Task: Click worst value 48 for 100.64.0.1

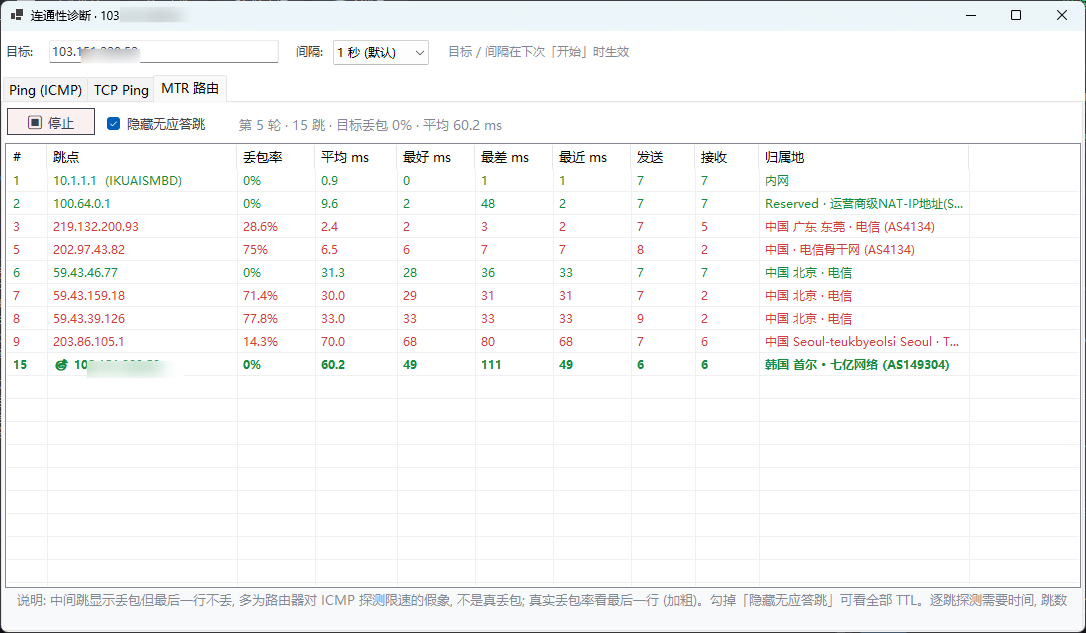Action: pos(488,204)
